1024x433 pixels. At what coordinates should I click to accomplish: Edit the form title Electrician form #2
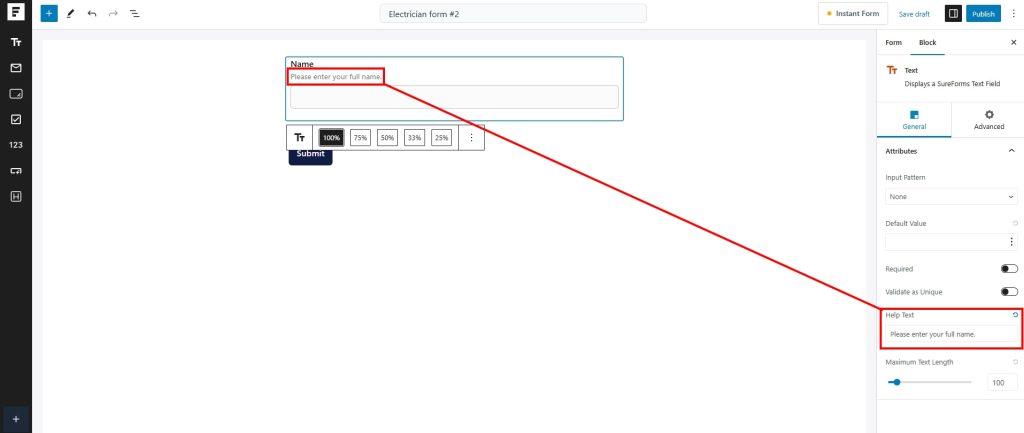pyautogui.click(x=513, y=14)
